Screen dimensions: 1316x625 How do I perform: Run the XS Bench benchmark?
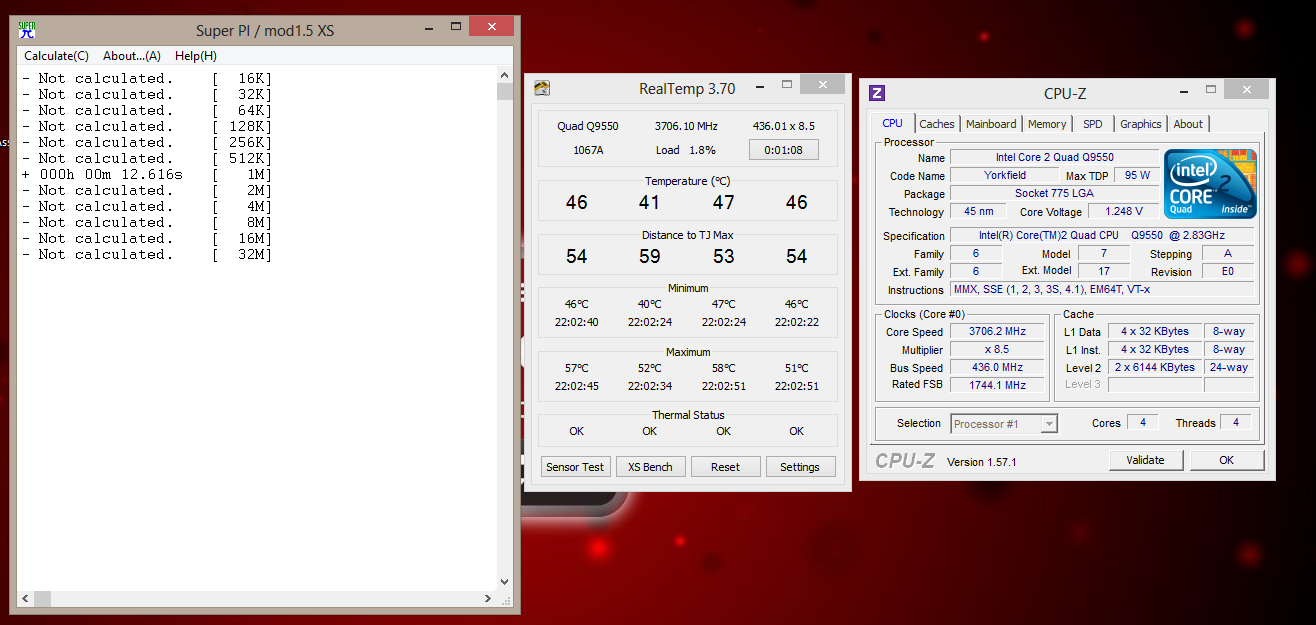click(650, 467)
